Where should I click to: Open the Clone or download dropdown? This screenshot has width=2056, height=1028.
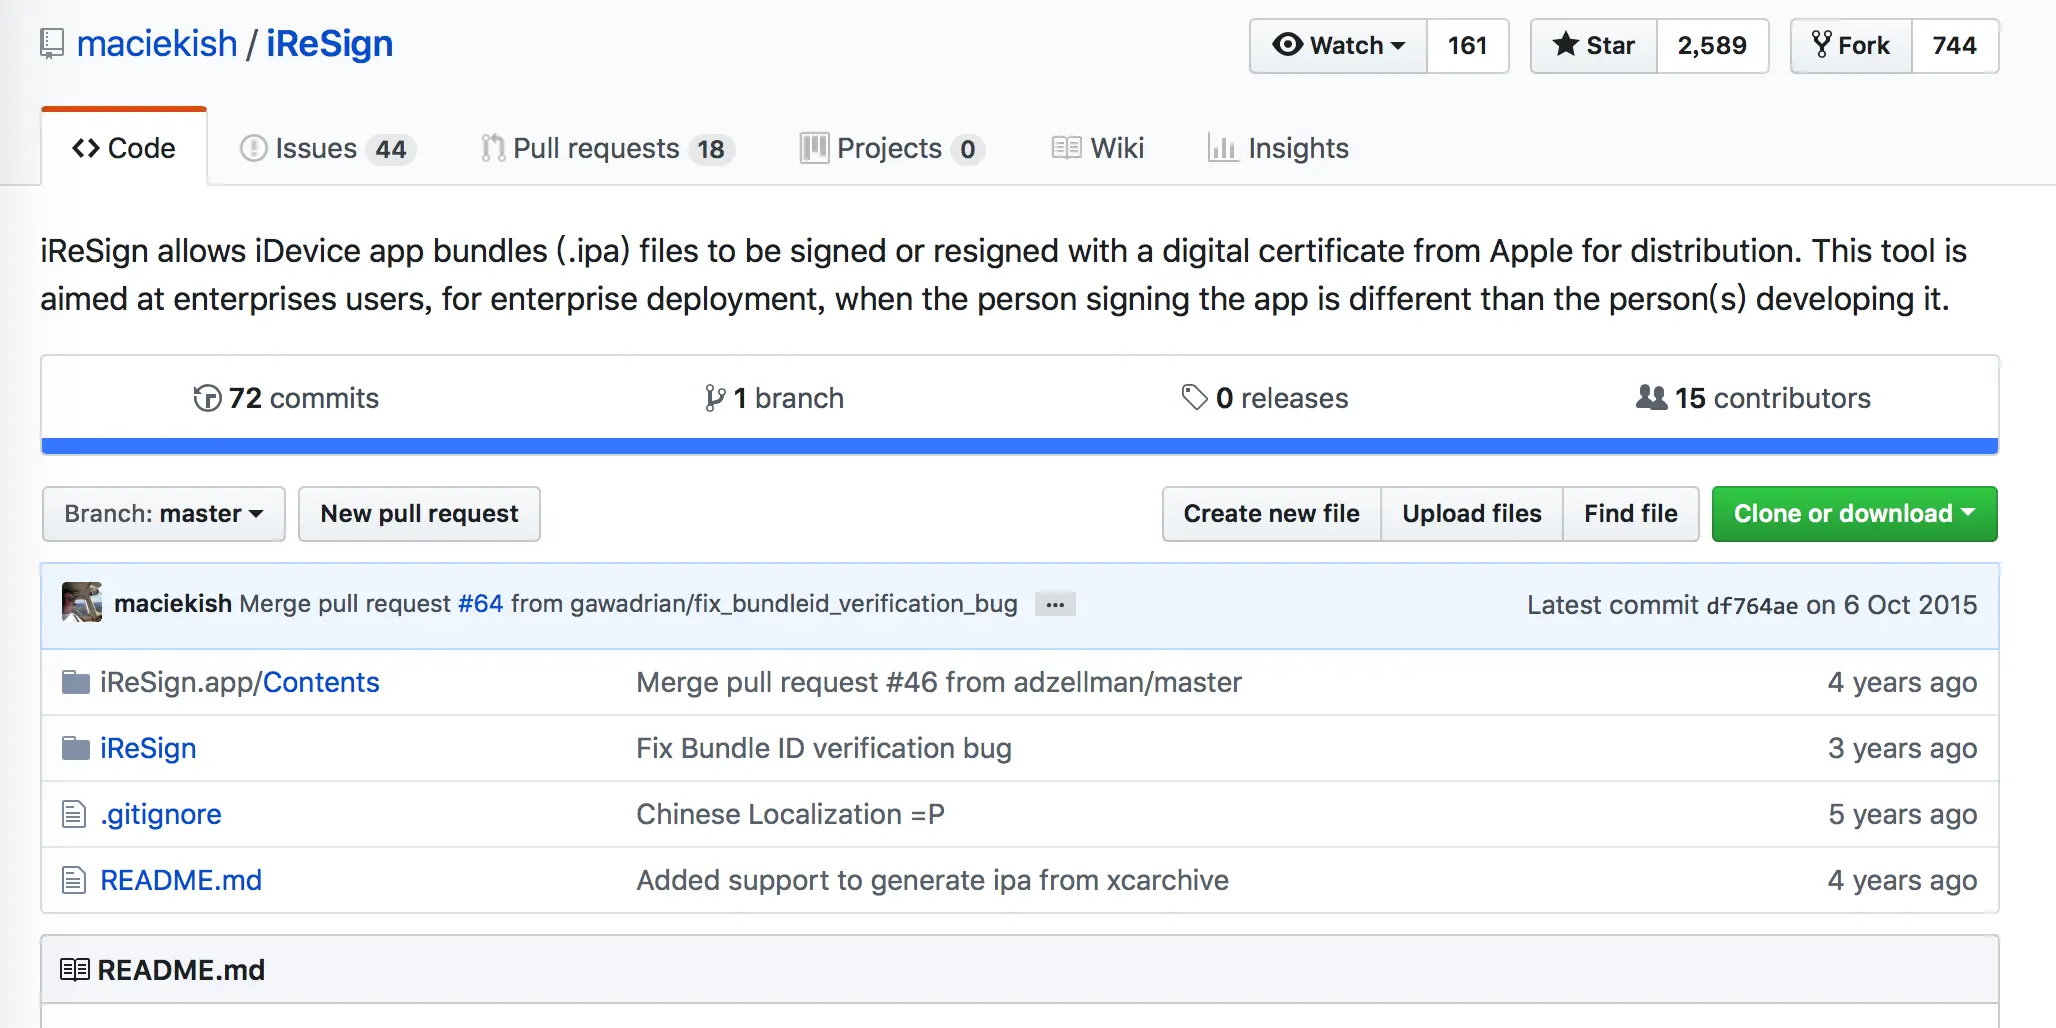pyautogui.click(x=1854, y=514)
